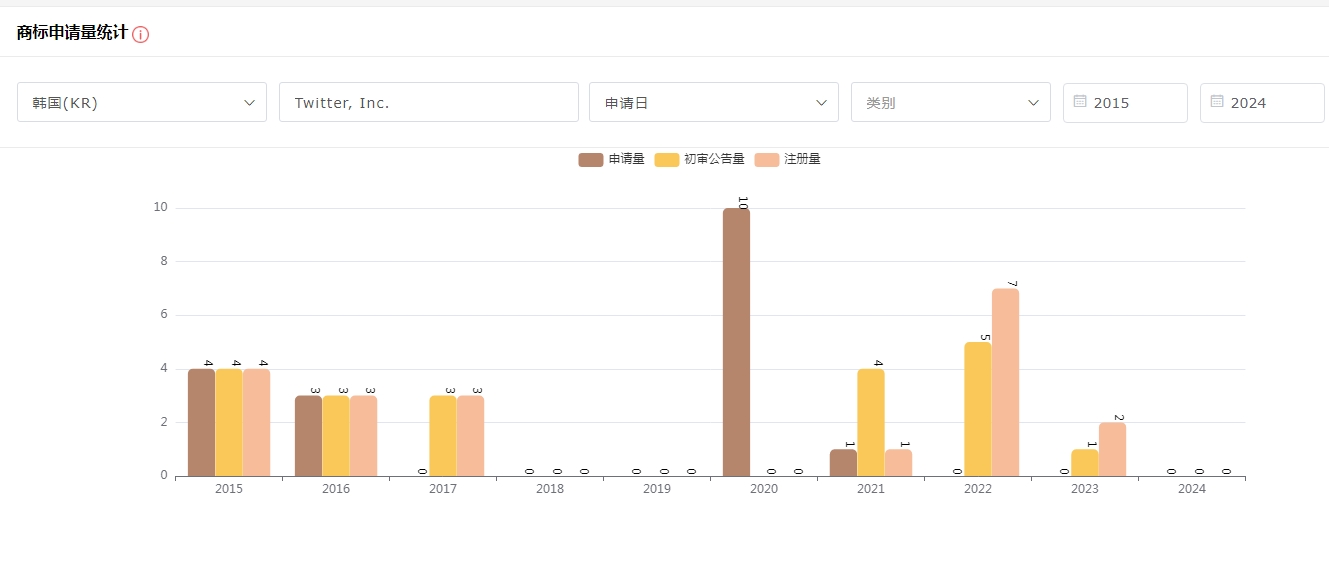This screenshot has width=1329, height=564.
Task: Click the 2022 注册量 bar valued 7
Action: point(1005,382)
